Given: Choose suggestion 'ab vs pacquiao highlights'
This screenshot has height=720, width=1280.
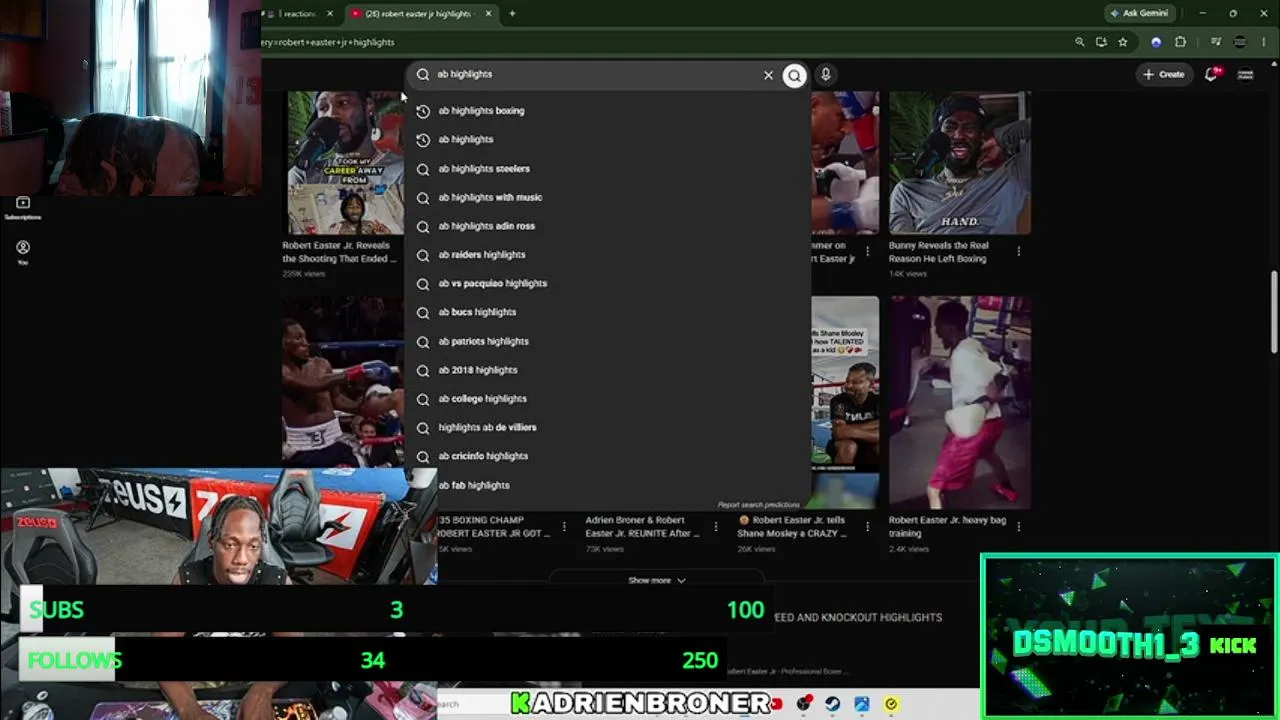Looking at the screenshot, I should [x=608, y=284].
